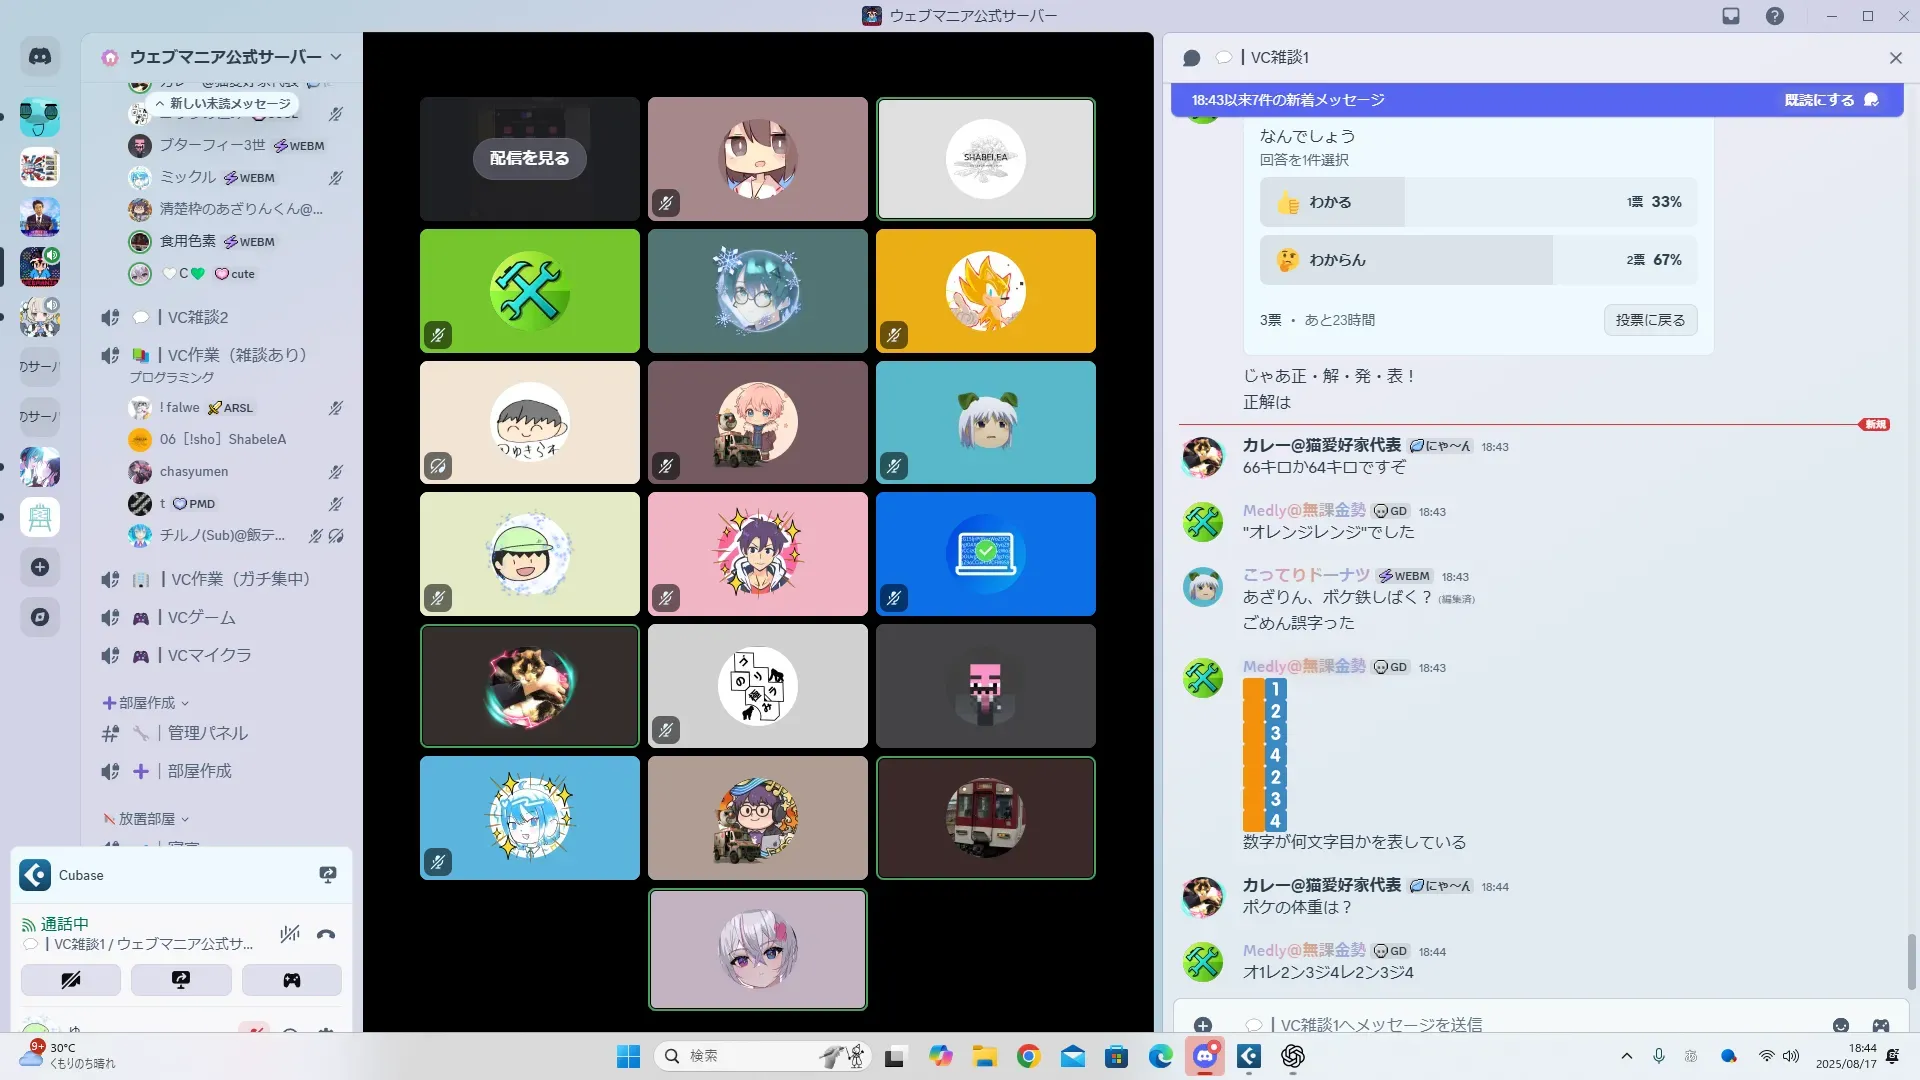Click the share-screen button in voice panel
Image resolution: width=1920 pixels, height=1080 pixels.
point(181,980)
